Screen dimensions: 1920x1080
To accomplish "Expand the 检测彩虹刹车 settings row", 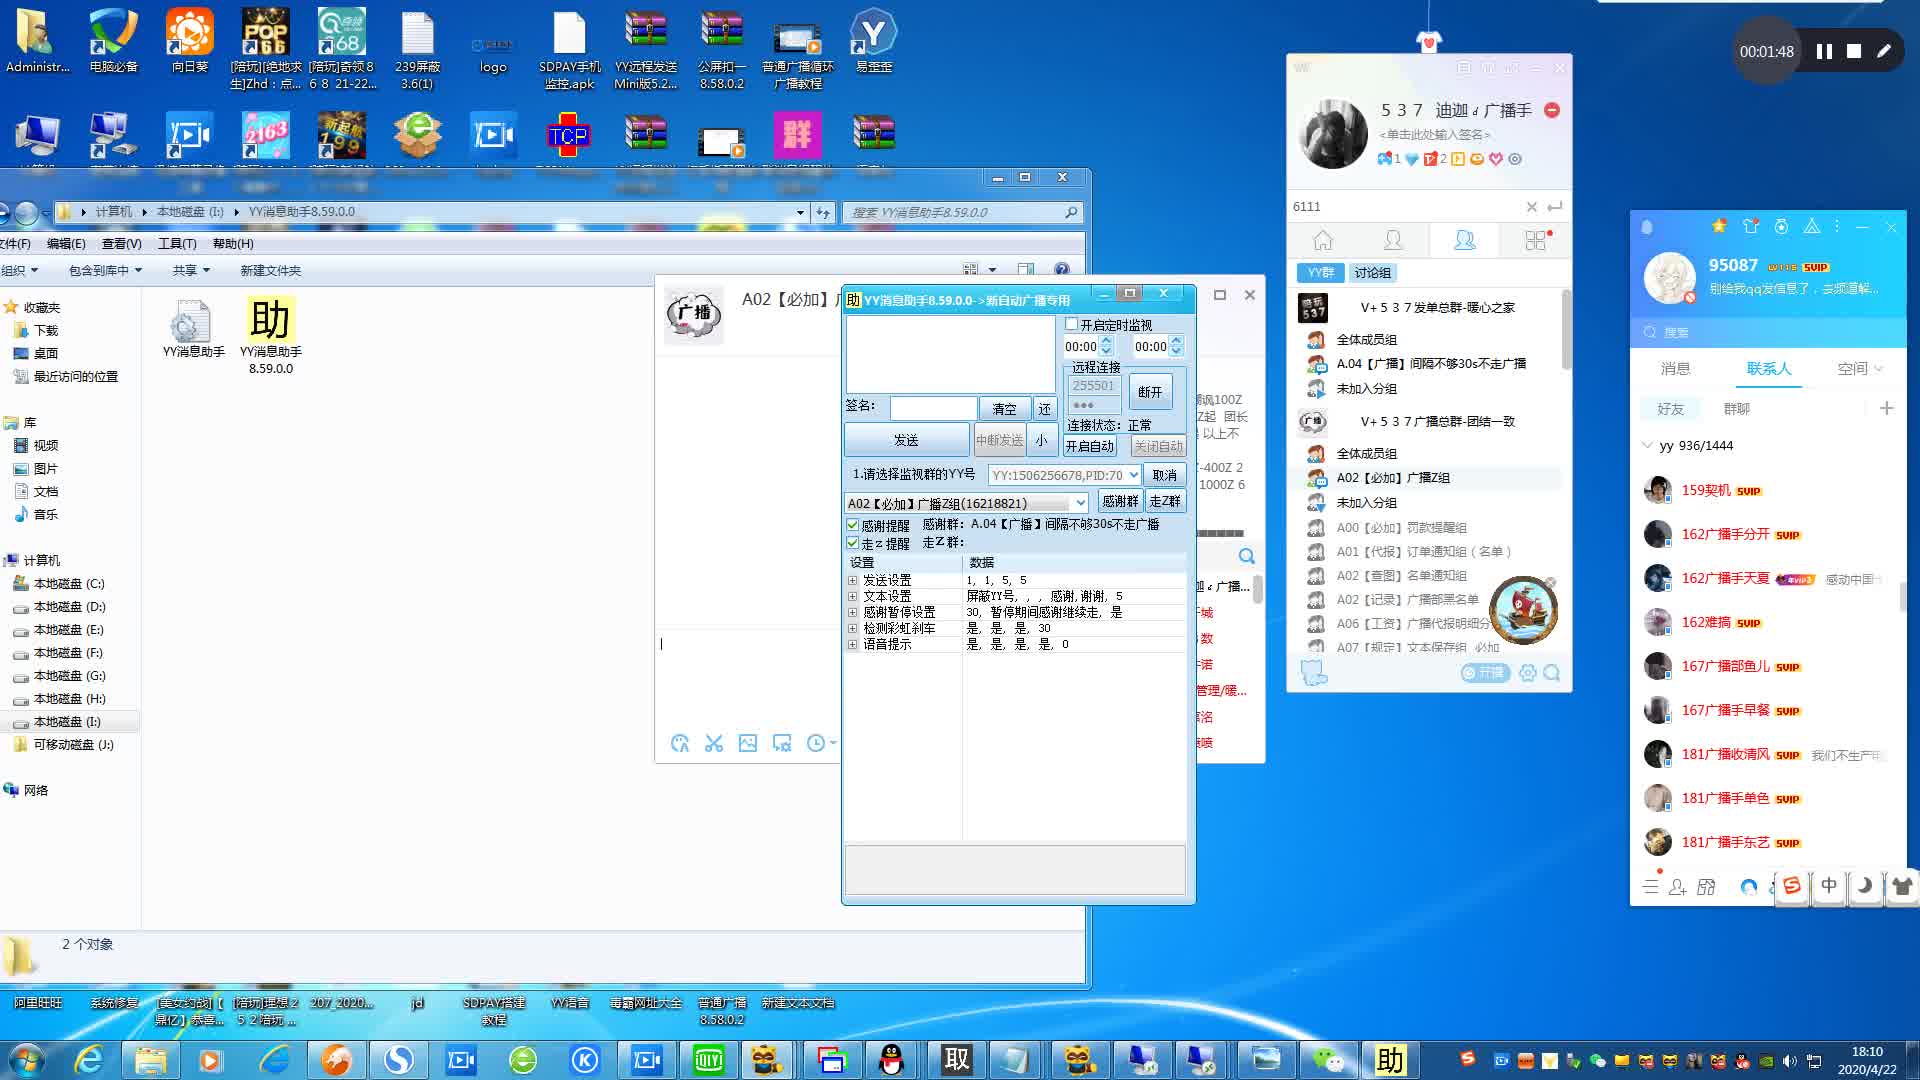I will (852, 628).
